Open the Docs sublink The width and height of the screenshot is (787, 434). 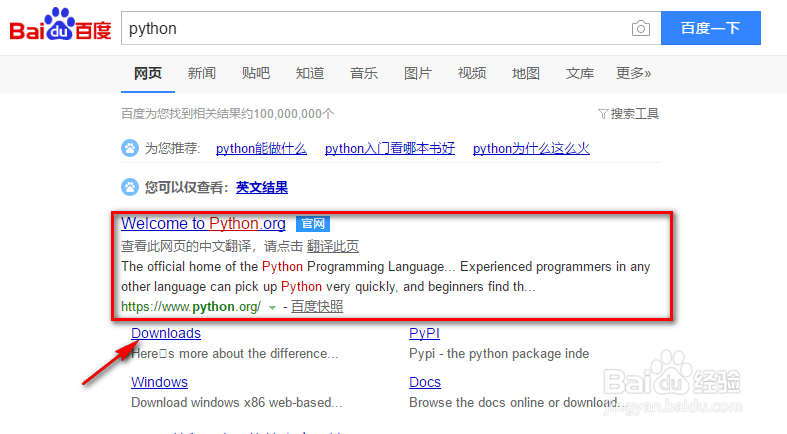click(x=425, y=382)
